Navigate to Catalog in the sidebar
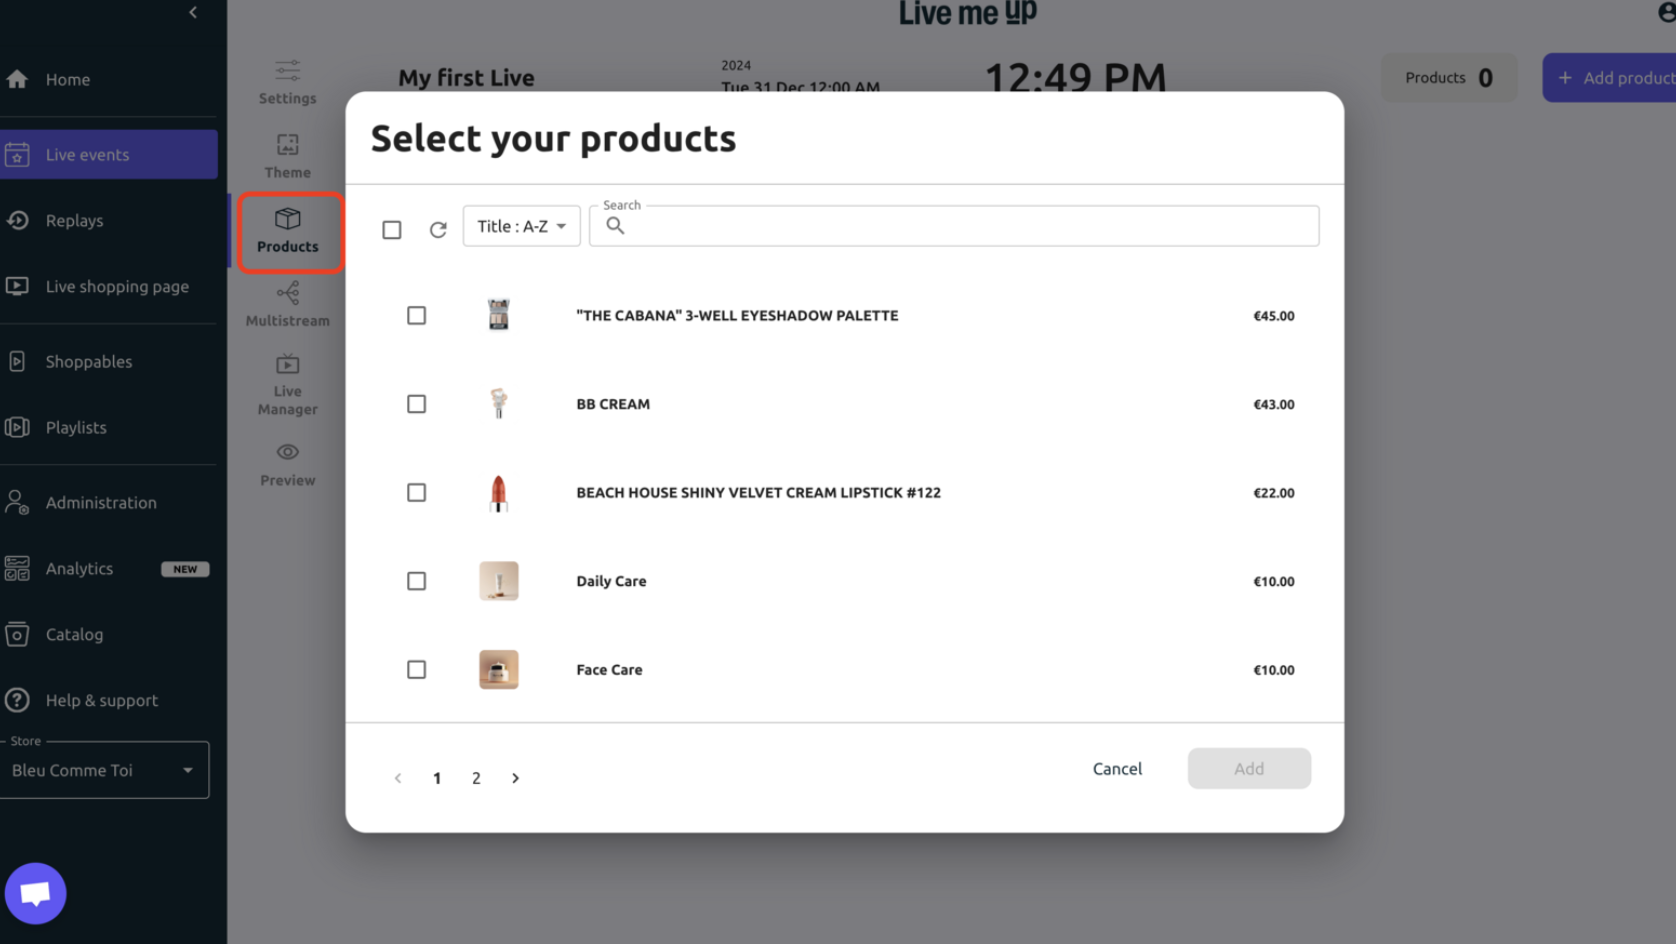The image size is (1676, 944). tap(74, 634)
